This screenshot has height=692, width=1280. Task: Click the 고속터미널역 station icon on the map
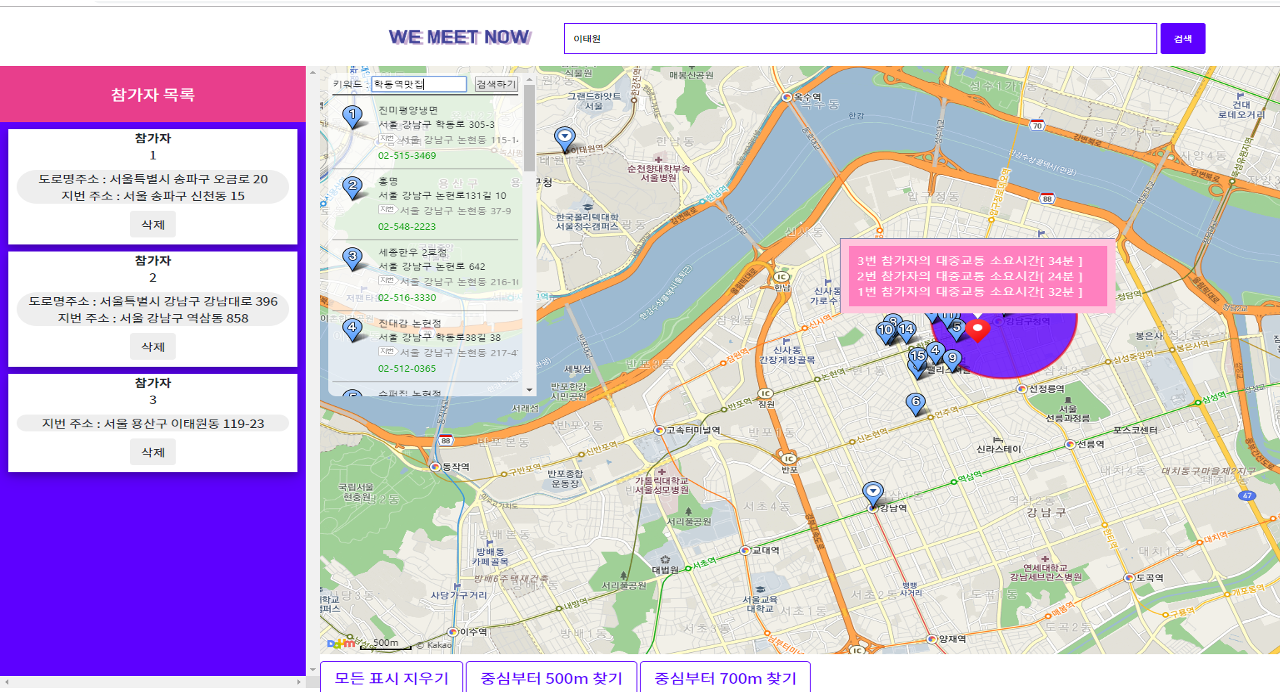658,430
